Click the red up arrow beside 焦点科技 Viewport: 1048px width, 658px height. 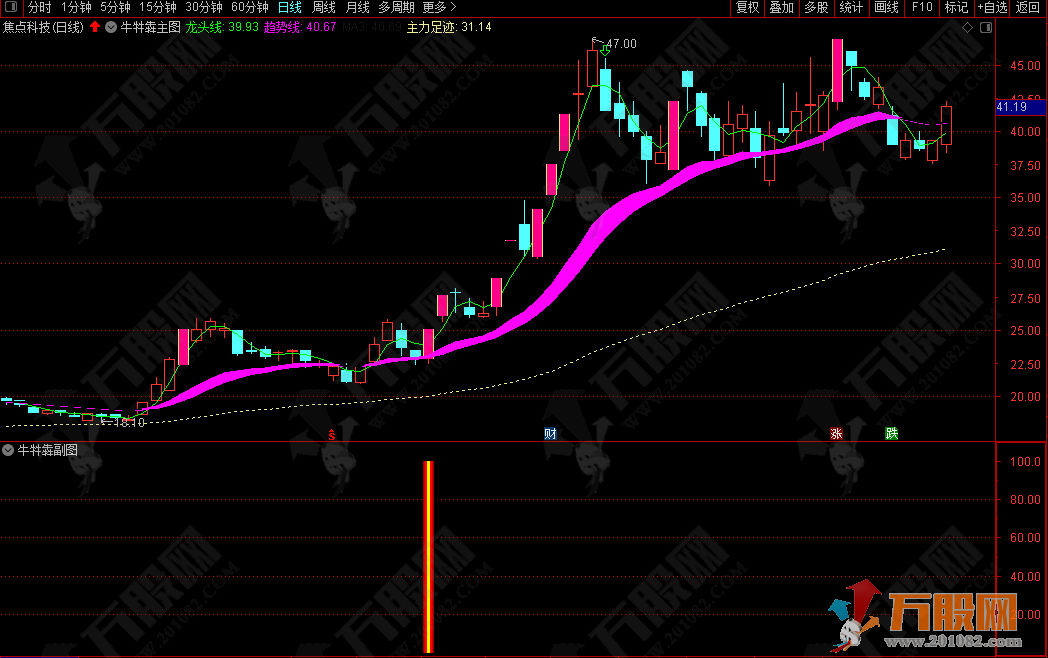tap(95, 27)
